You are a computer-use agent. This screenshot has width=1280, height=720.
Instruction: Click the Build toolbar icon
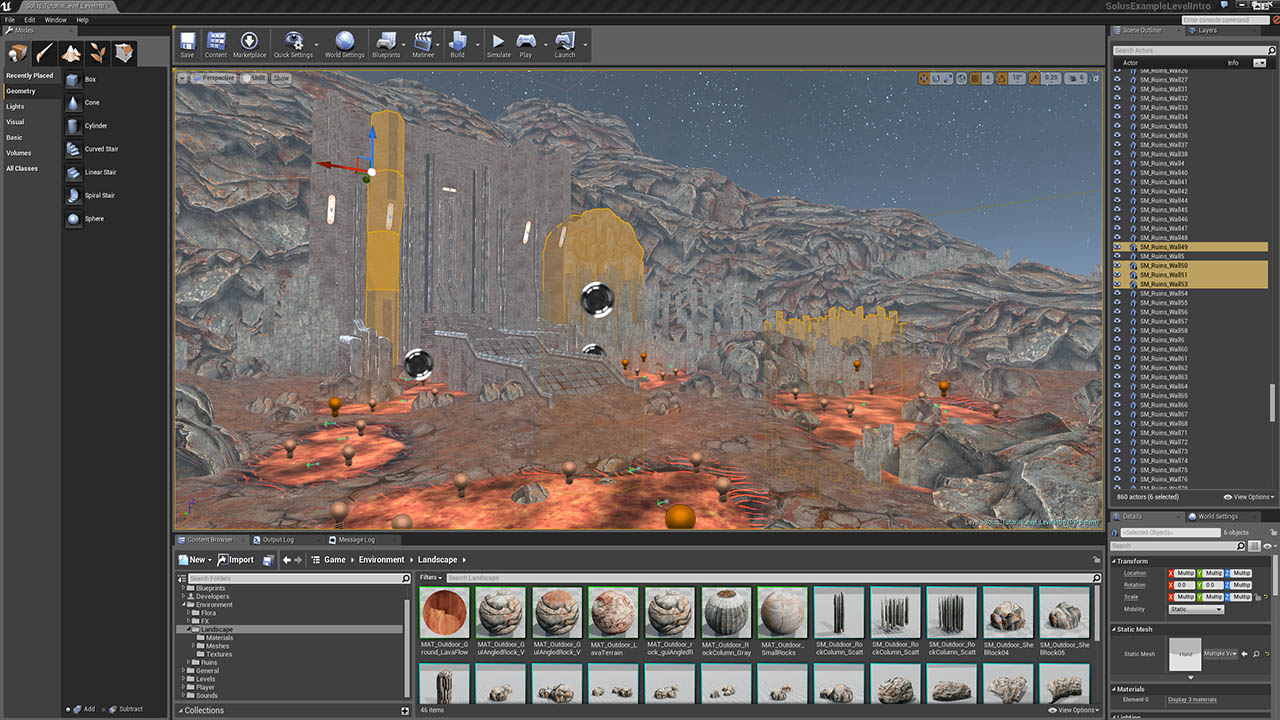(x=457, y=44)
